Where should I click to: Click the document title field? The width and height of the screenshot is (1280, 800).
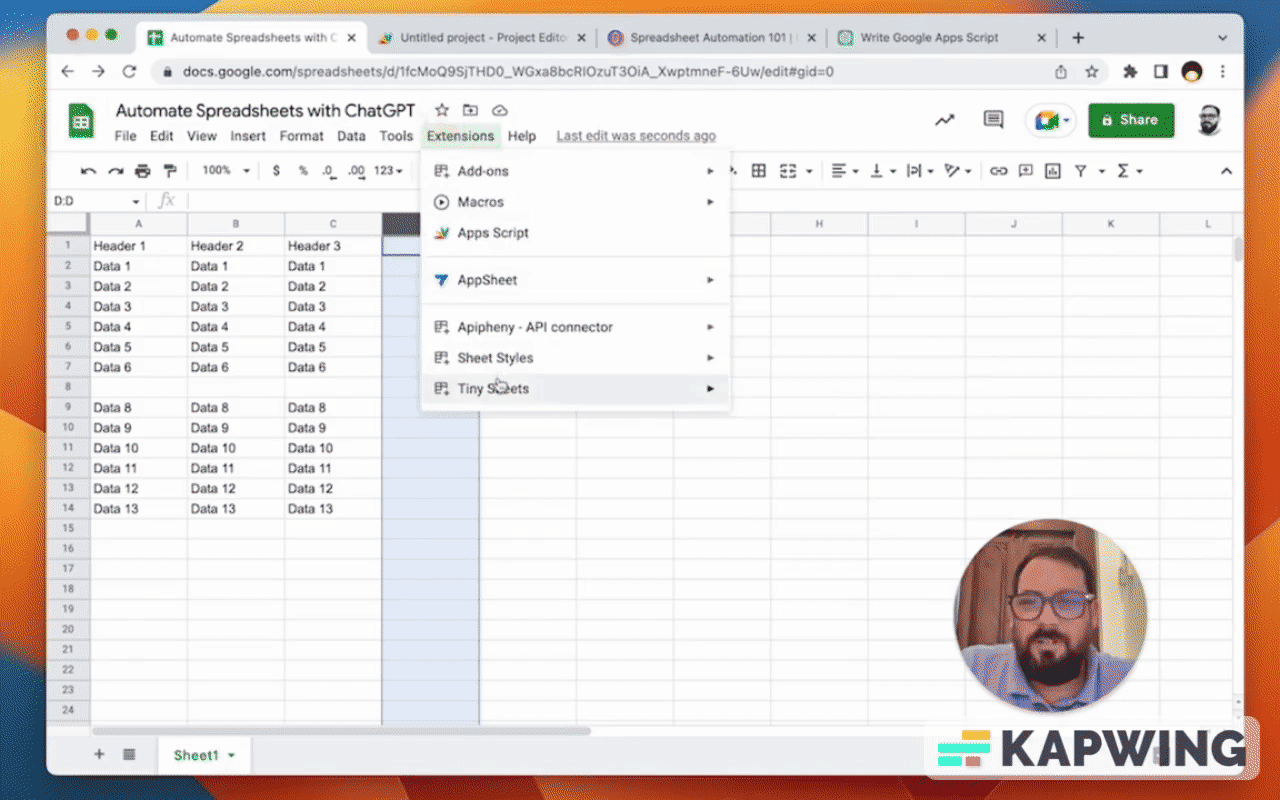click(265, 110)
